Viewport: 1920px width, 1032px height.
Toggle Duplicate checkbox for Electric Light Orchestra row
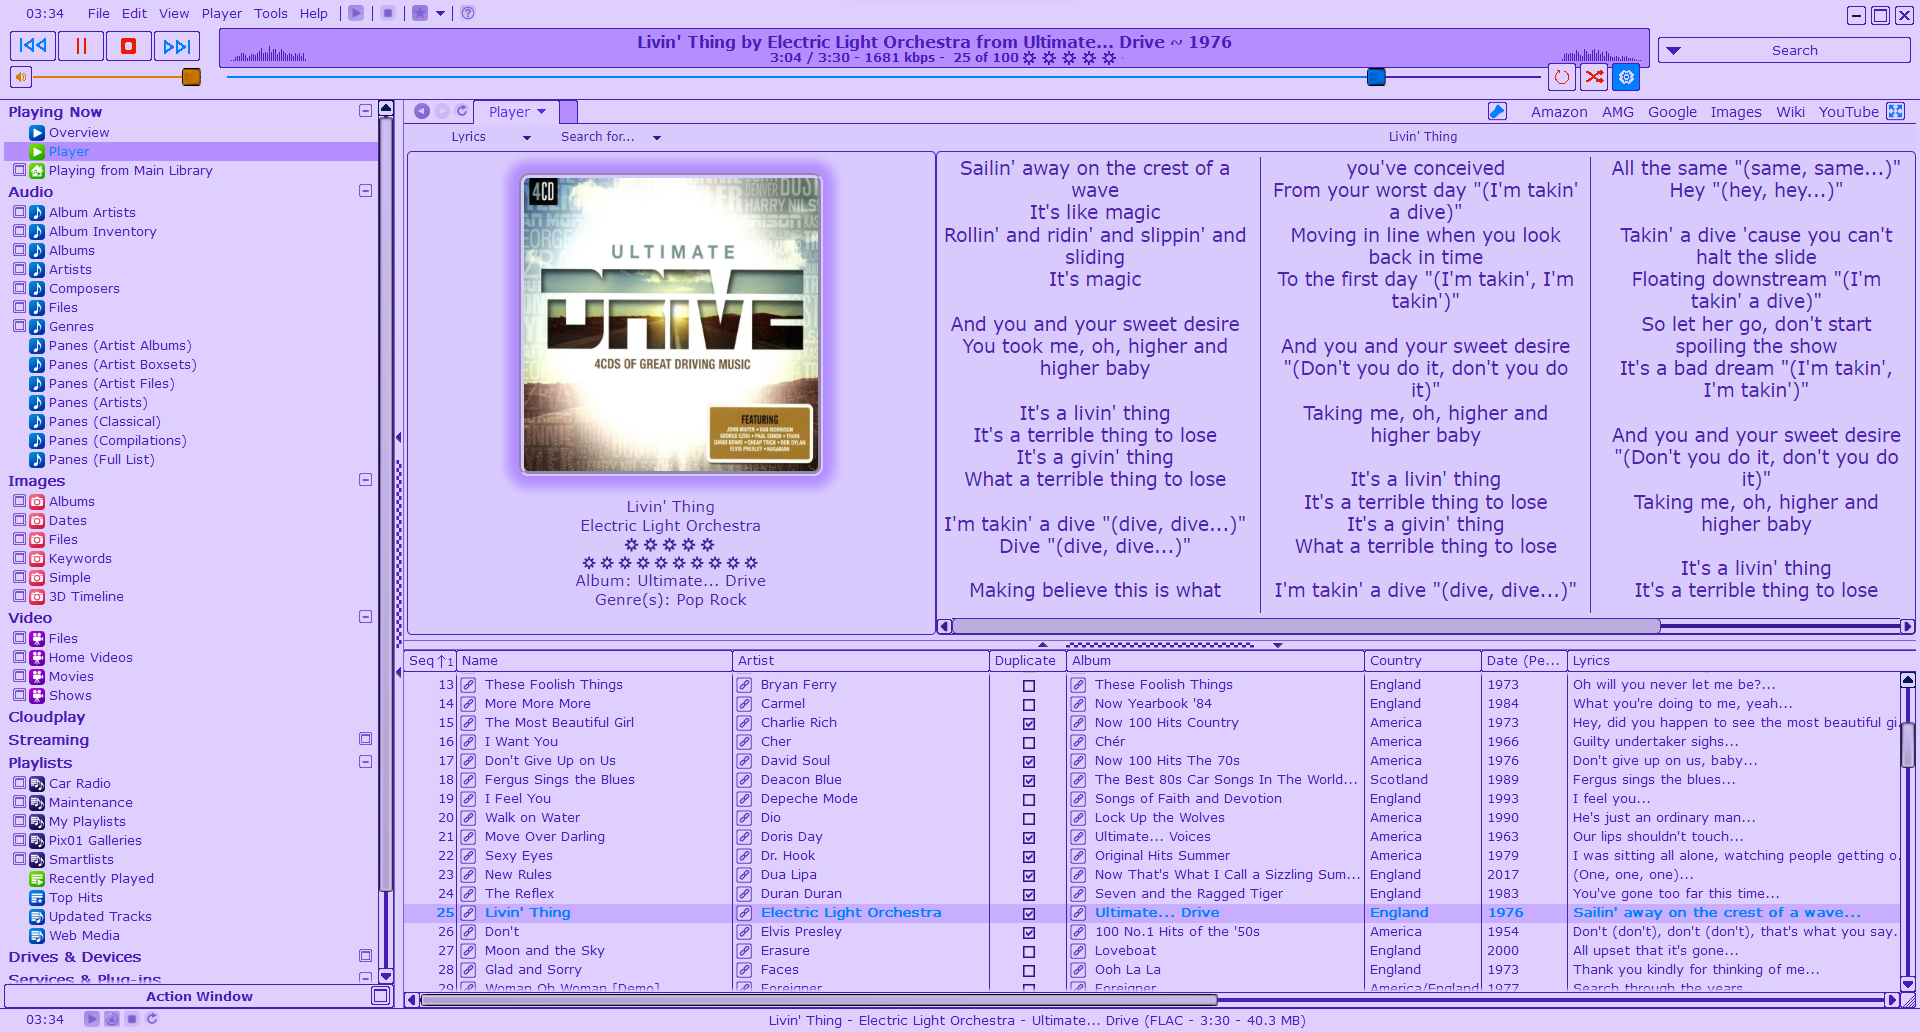pyautogui.click(x=1029, y=914)
